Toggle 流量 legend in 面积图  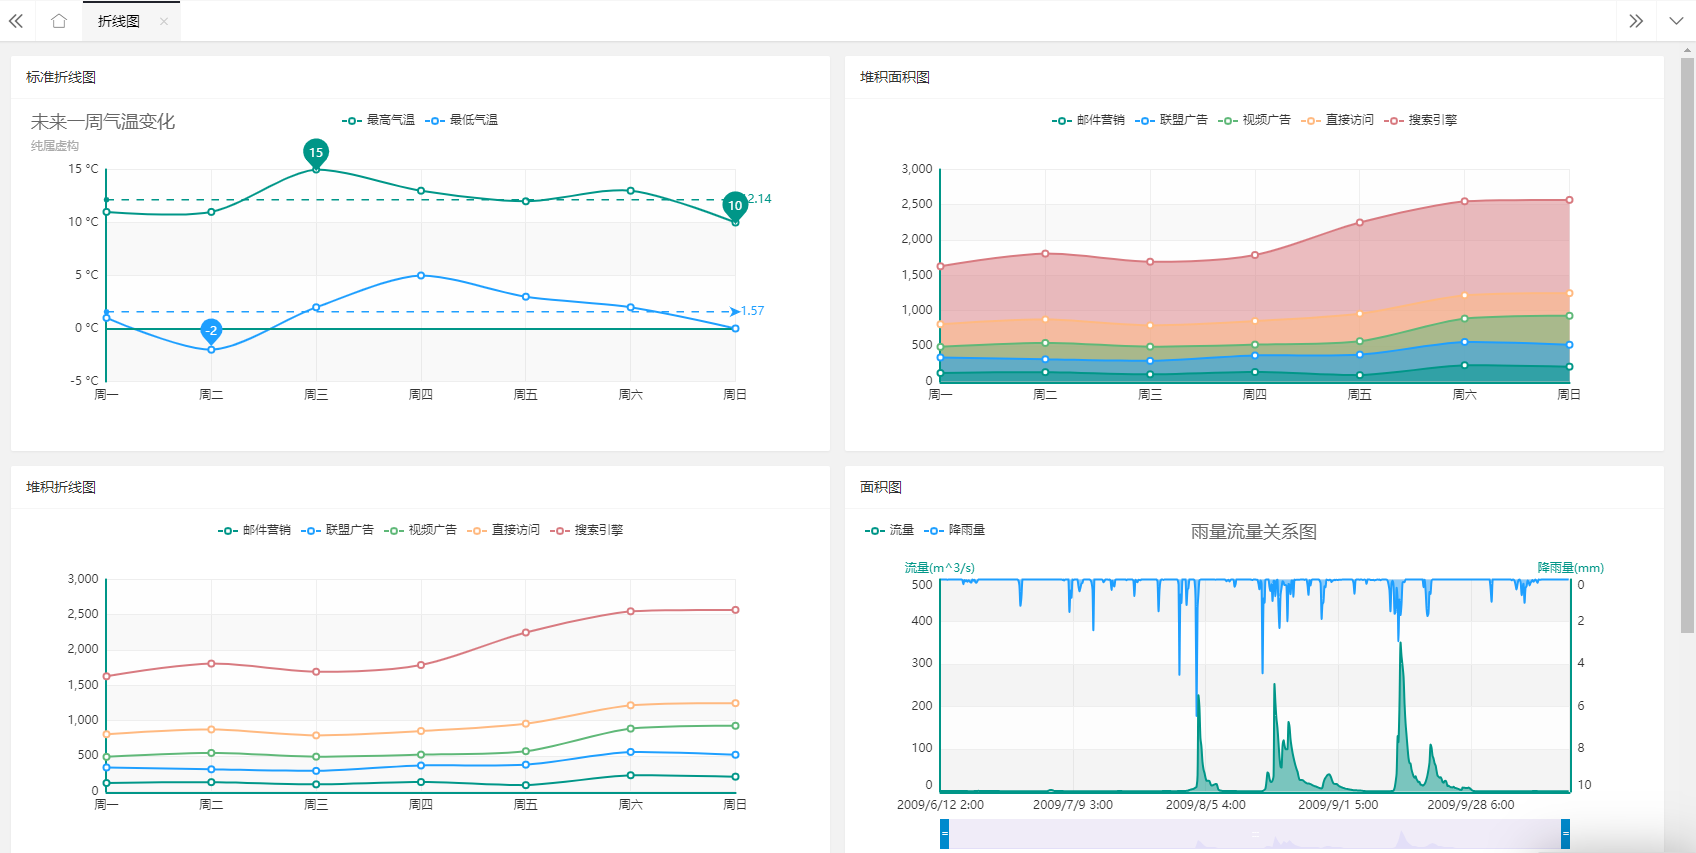[x=889, y=530]
